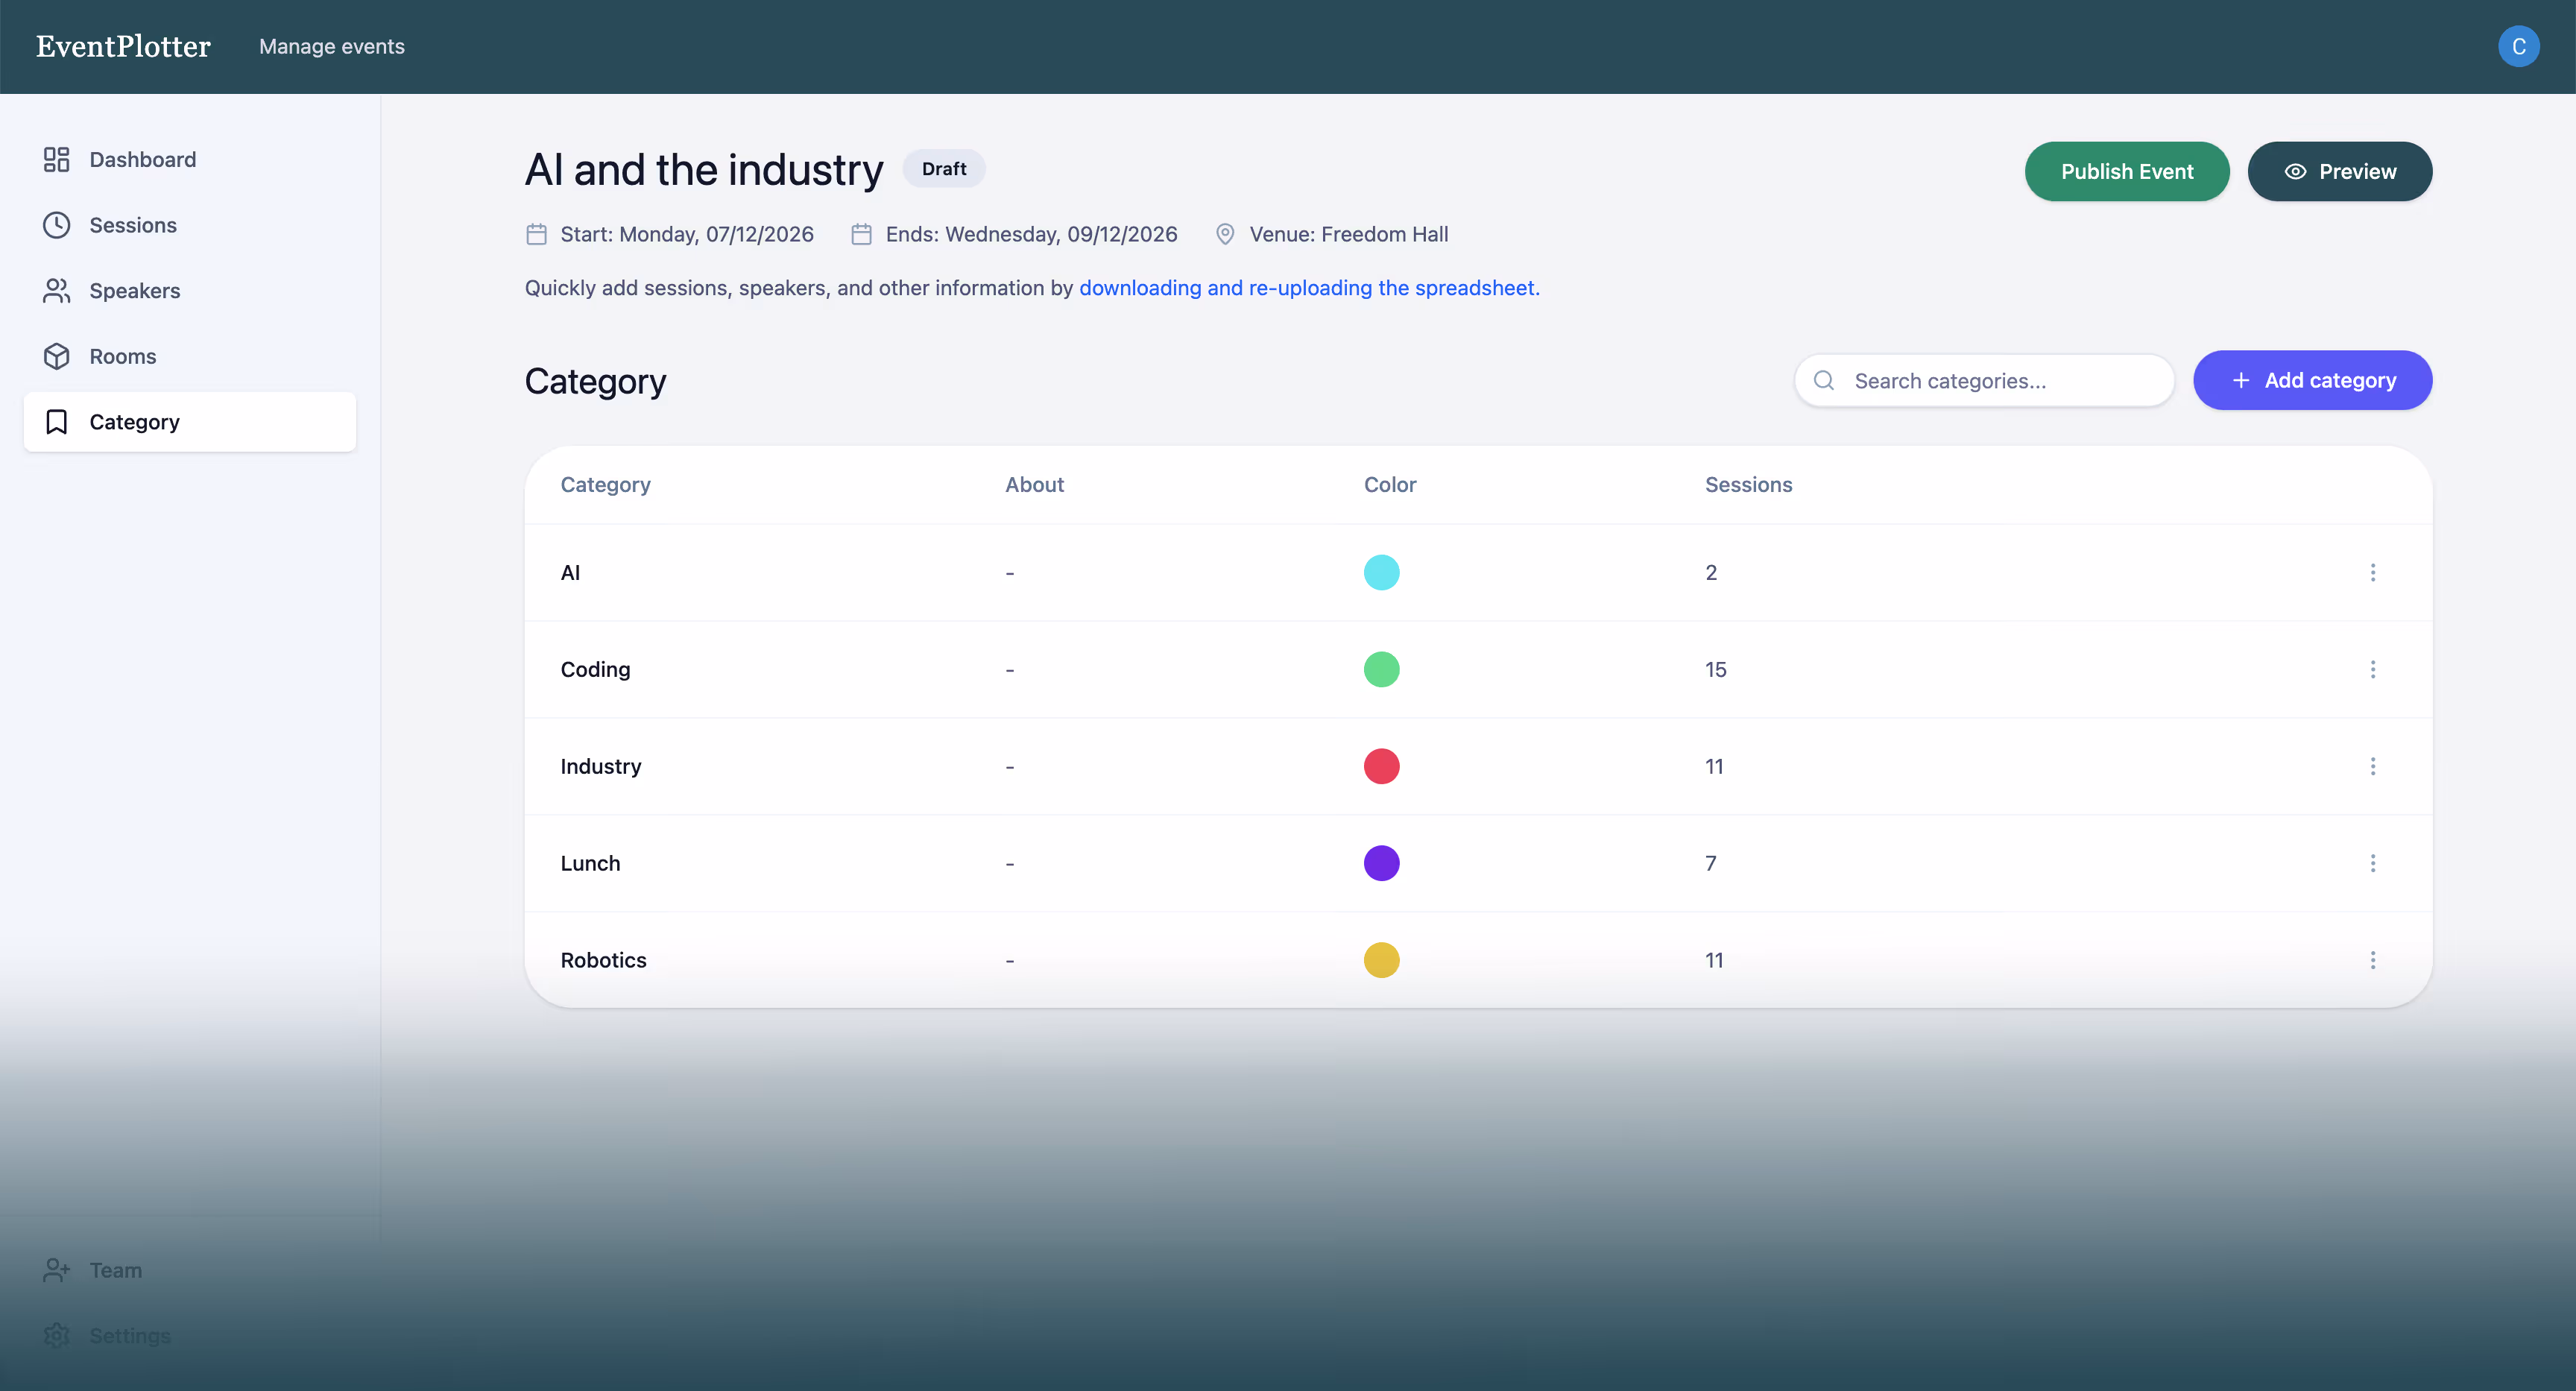
Task: Click the Speakers people icon
Action: pos(56,291)
